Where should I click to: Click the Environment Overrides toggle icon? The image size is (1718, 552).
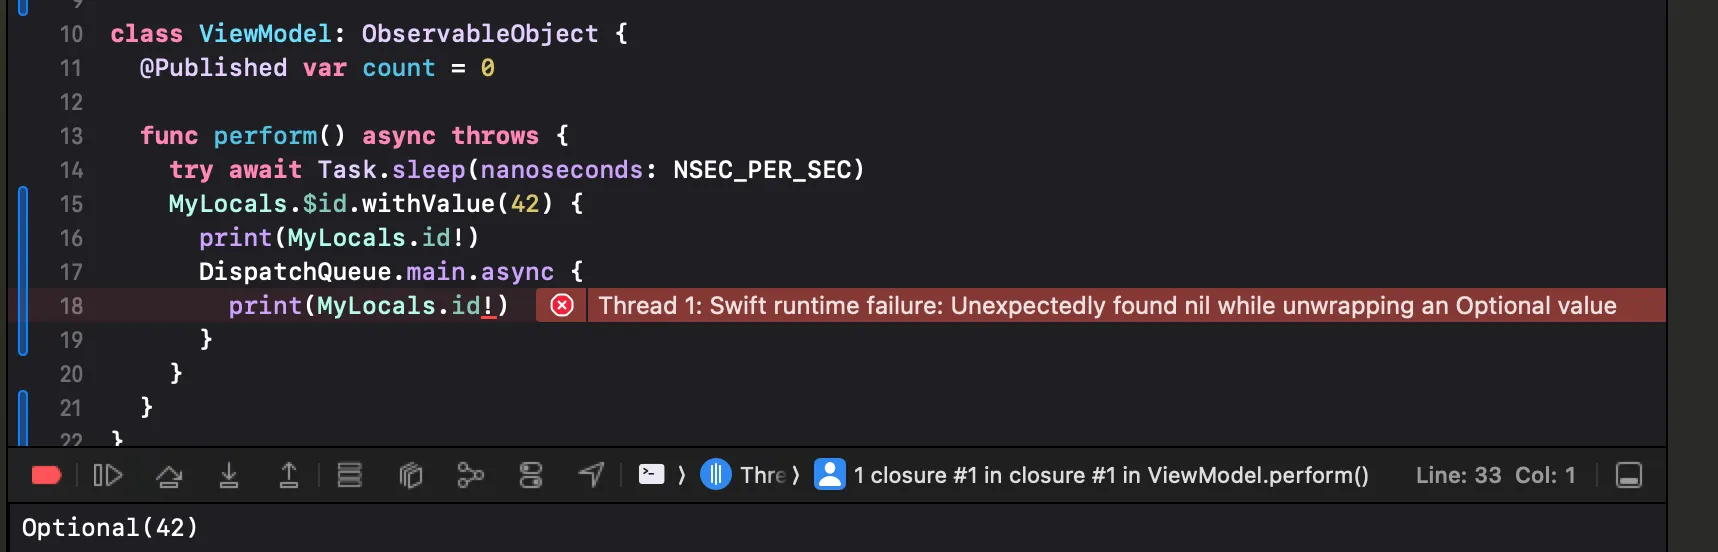point(531,475)
